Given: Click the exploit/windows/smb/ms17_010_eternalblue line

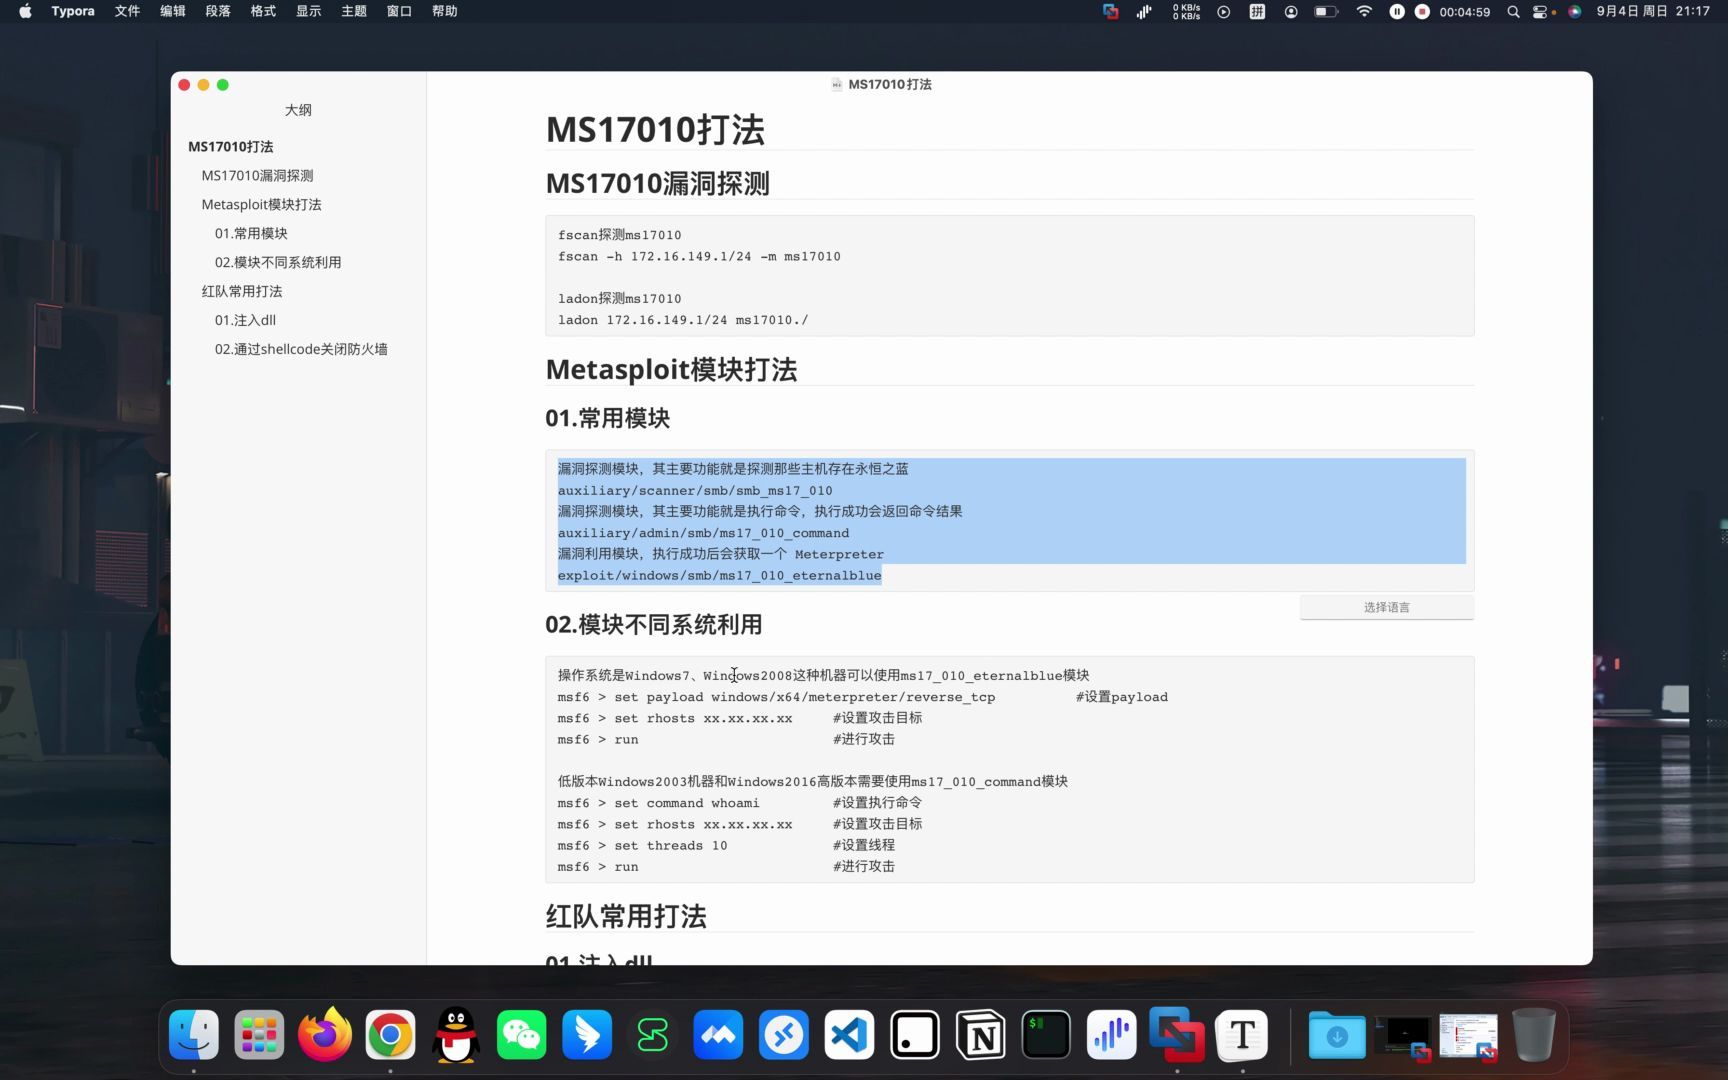Looking at the screenshot, I should 720,575.
